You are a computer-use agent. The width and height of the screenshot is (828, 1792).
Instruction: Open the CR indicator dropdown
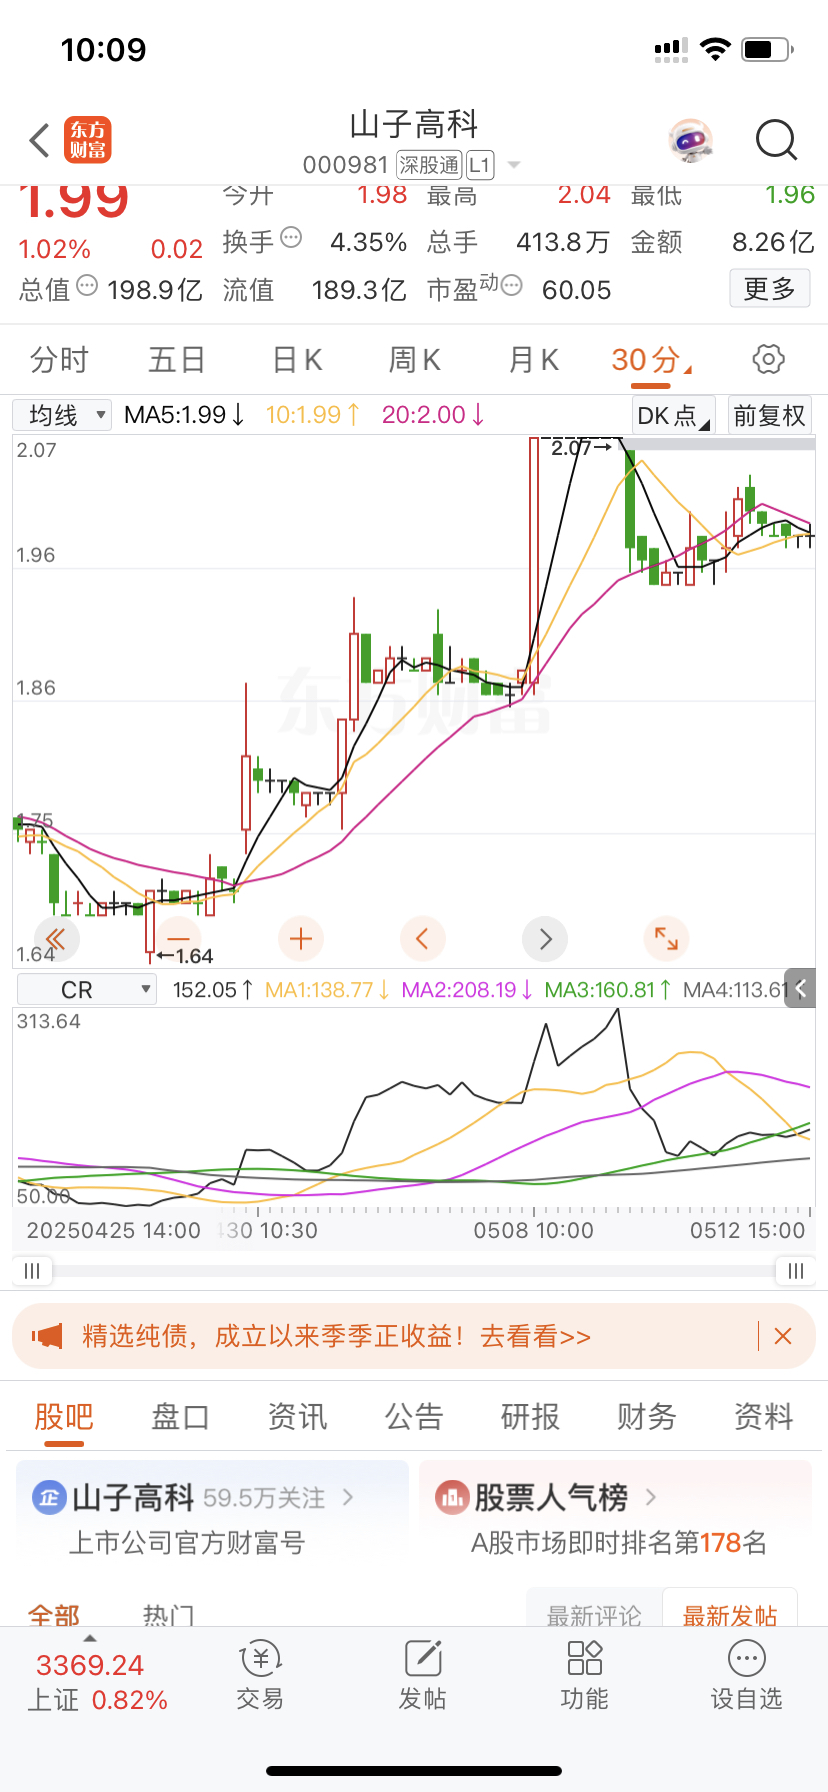[87, 990]
